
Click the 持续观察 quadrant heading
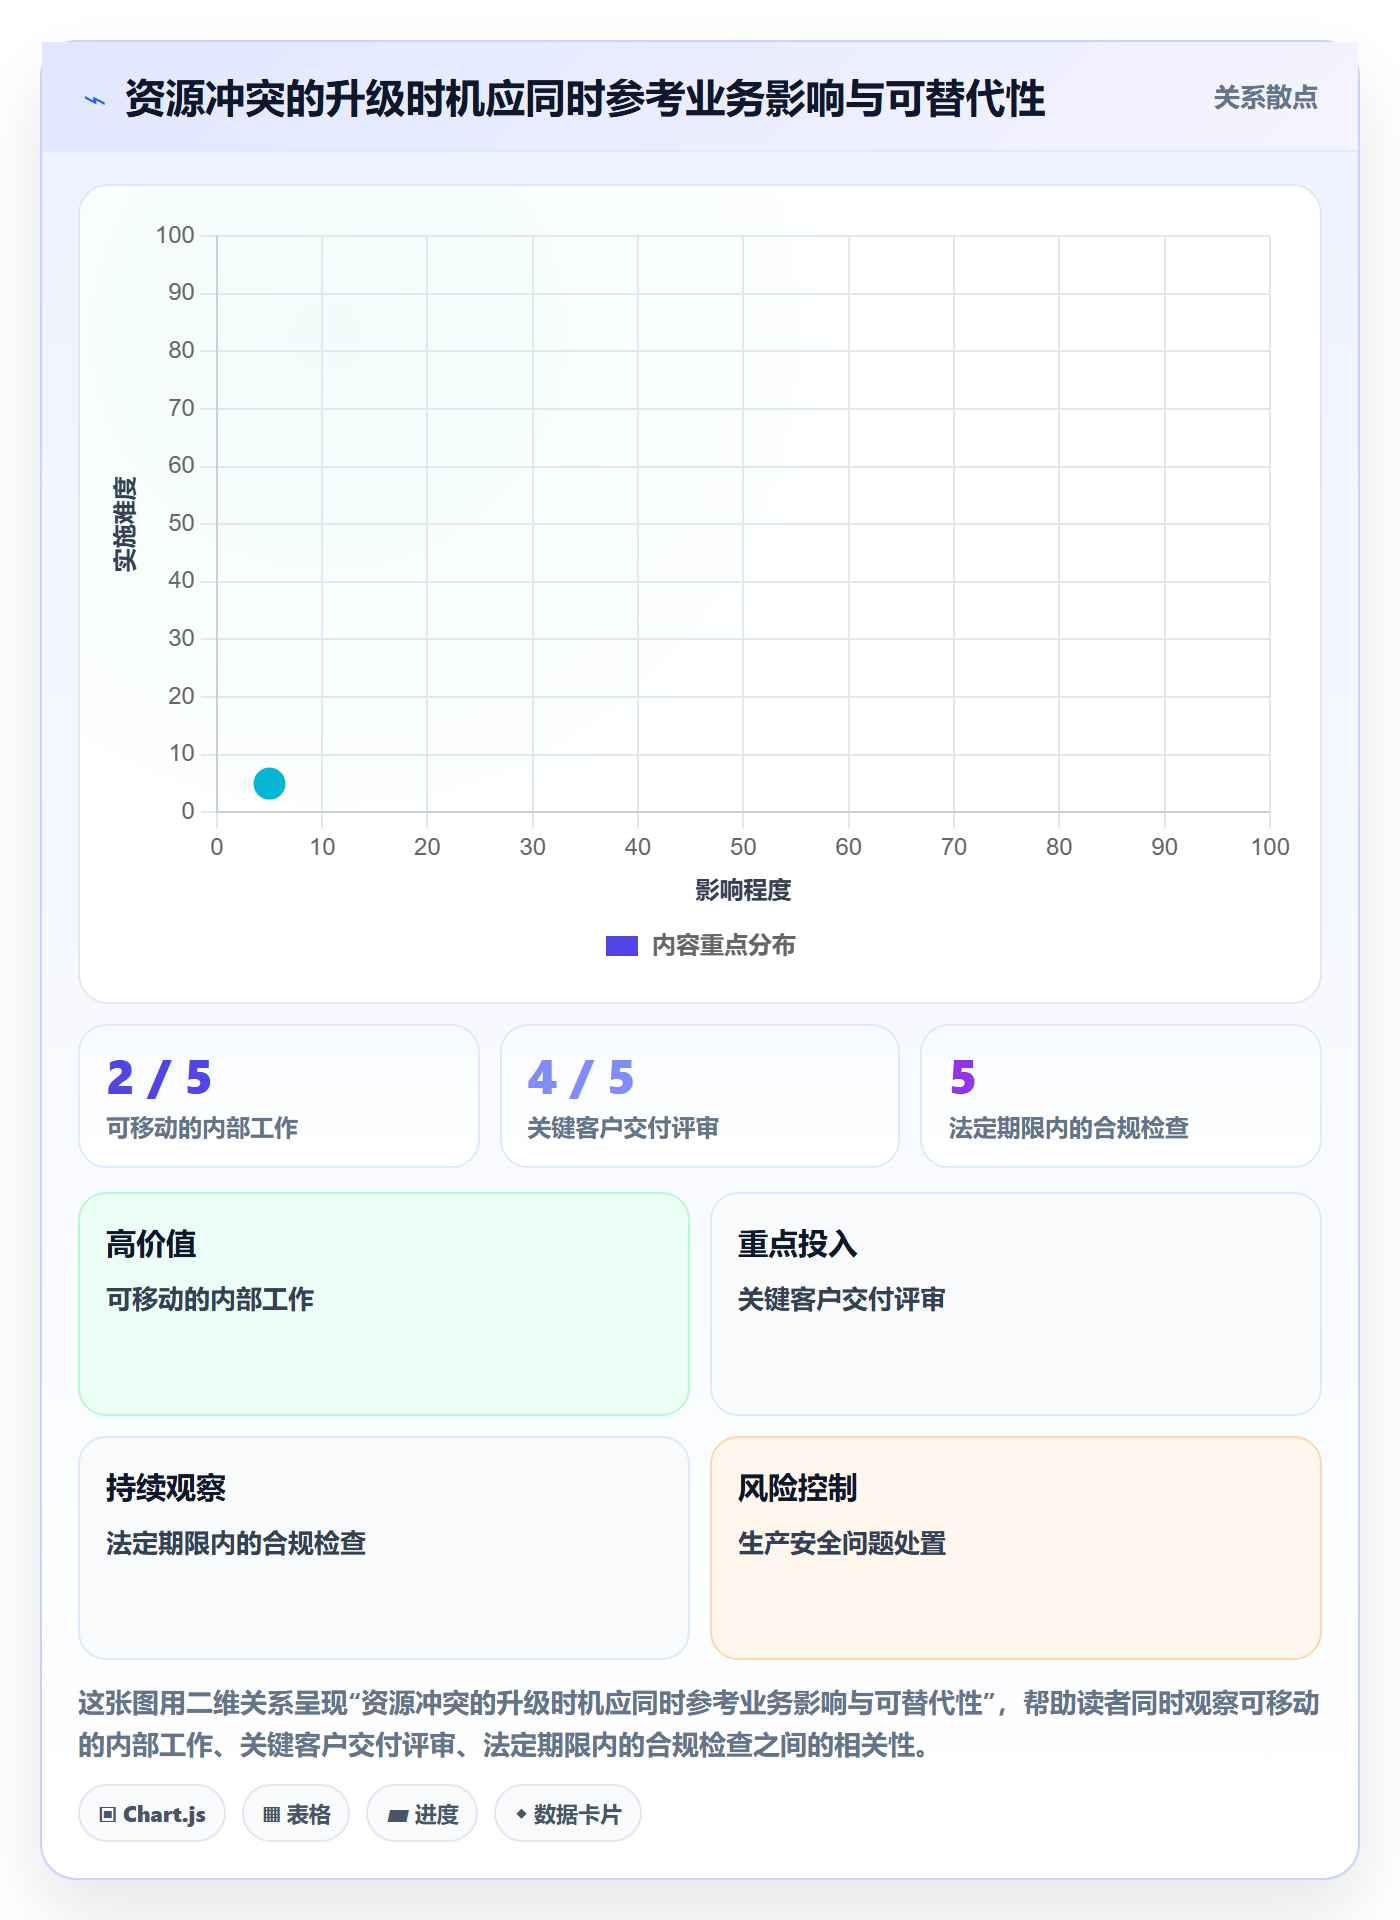166,1488
